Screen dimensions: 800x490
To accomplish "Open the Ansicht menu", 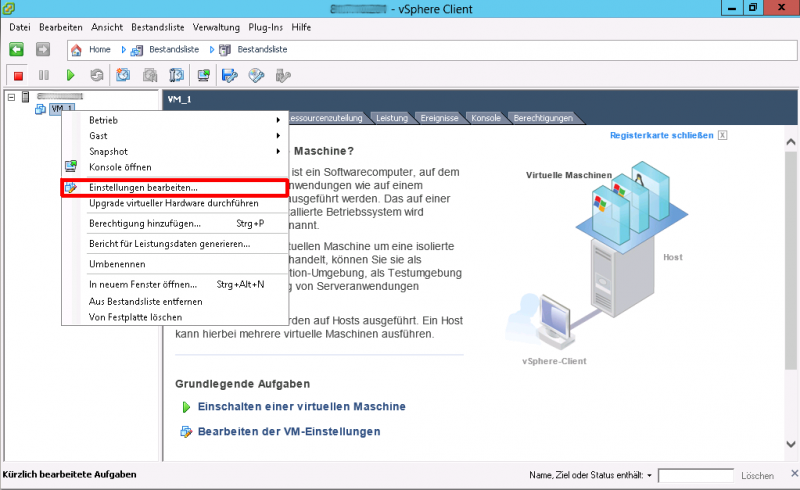I will [107, 27].
